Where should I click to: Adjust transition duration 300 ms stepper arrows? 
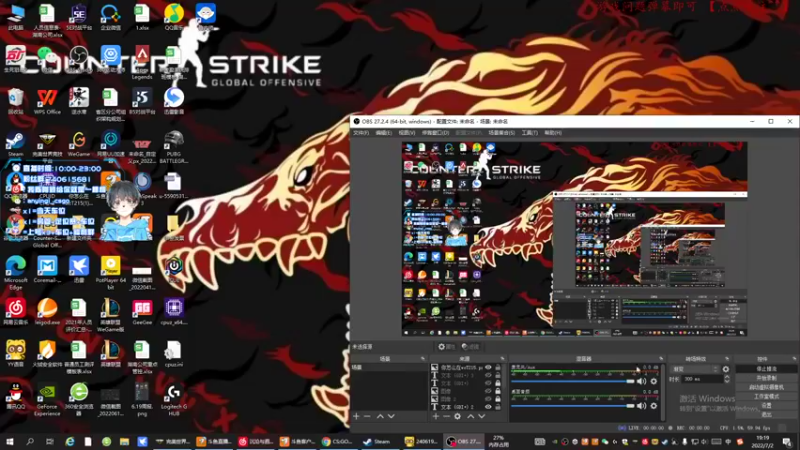coord(728,379)
